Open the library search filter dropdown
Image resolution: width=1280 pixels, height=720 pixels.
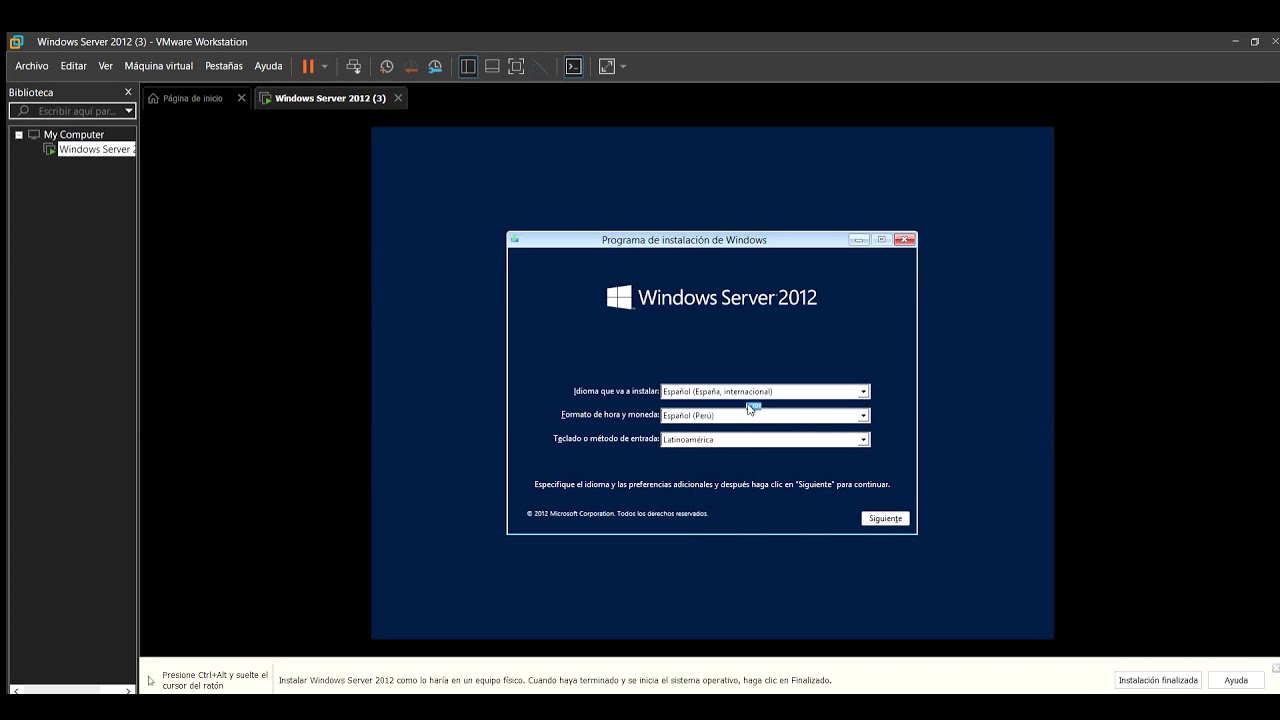(129, 111)
